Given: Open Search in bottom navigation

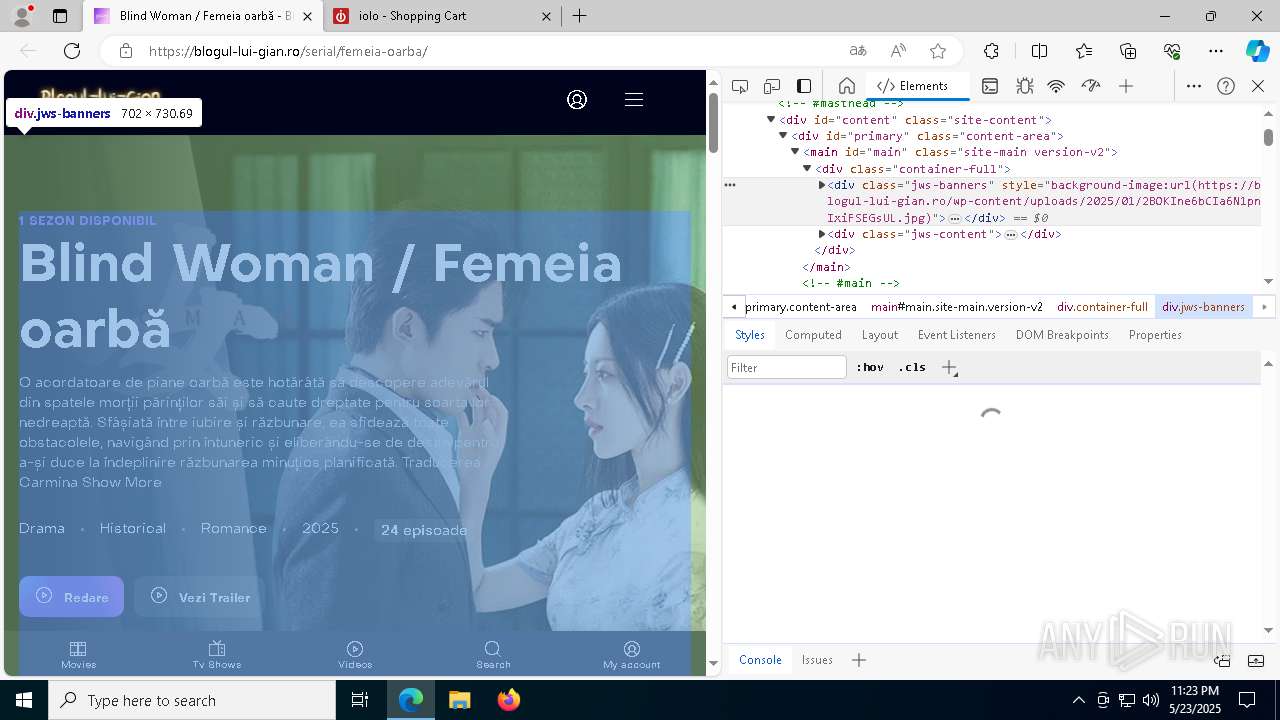Looking at the screenshot, I should click(x=493, y=655).
